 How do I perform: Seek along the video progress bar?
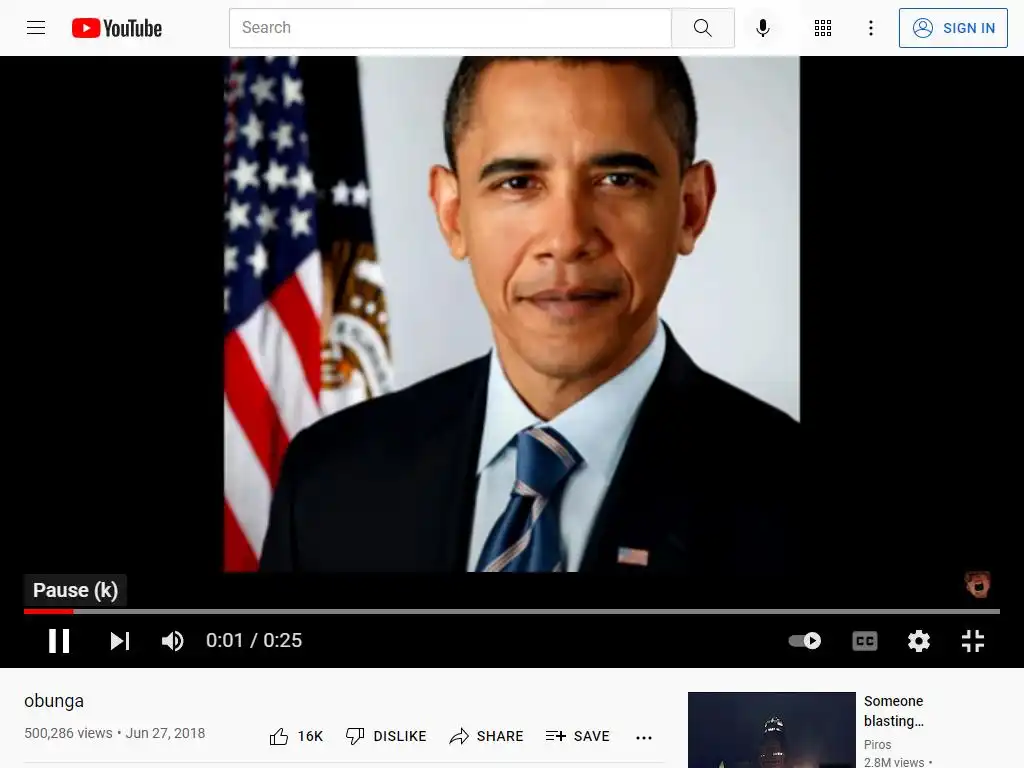(512, 611)
